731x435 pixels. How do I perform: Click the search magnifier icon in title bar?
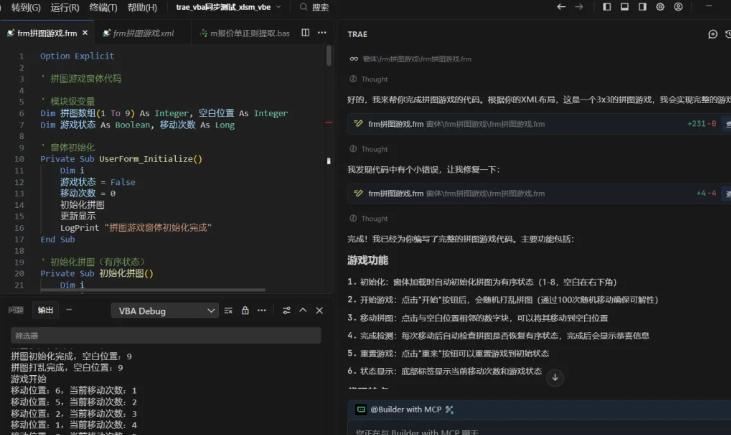303,7
